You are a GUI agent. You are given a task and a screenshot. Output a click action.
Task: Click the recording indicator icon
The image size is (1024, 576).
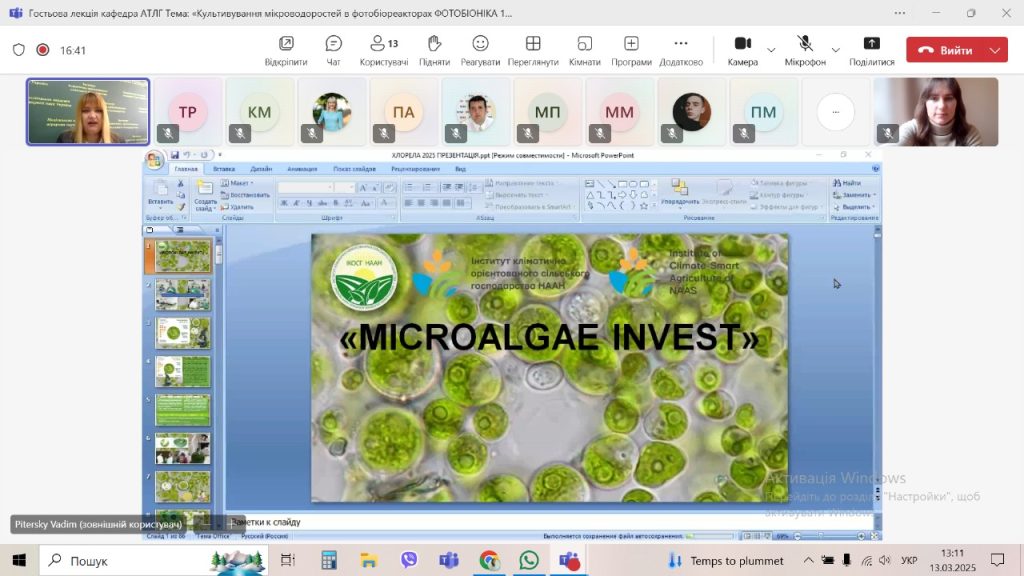tap(43, 50)
